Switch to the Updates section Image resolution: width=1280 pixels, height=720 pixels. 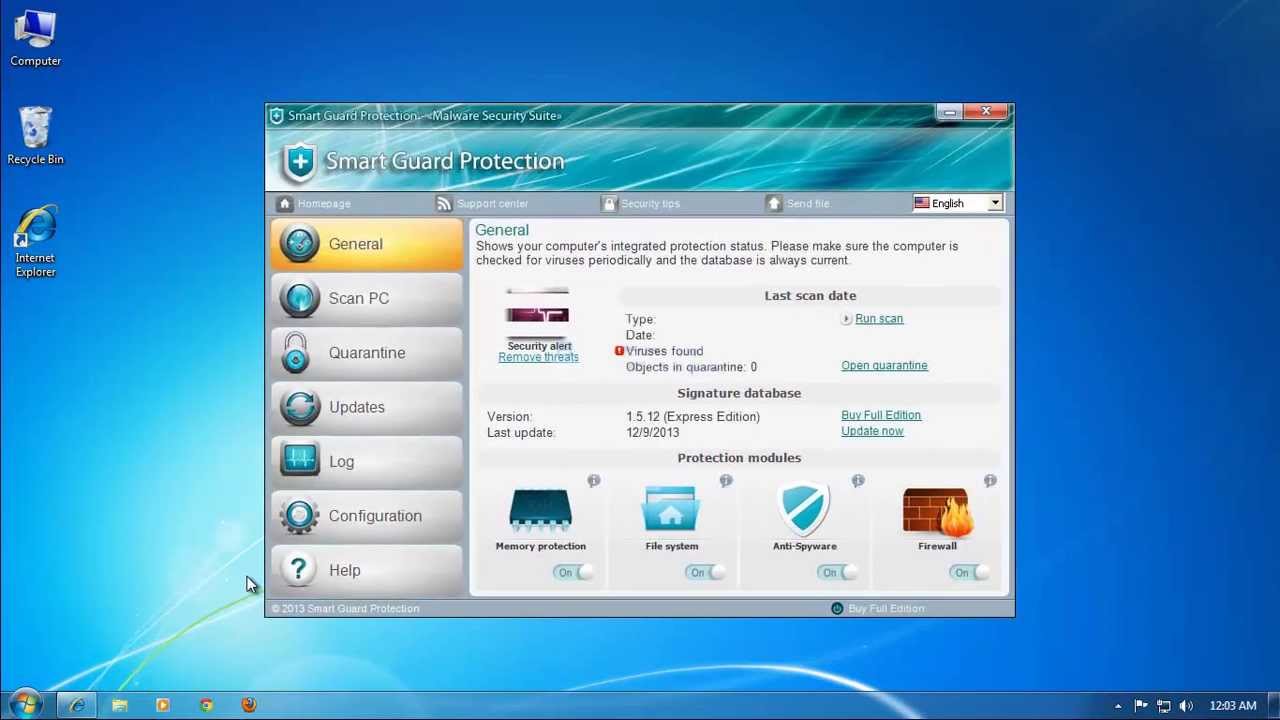coord(366,407)
